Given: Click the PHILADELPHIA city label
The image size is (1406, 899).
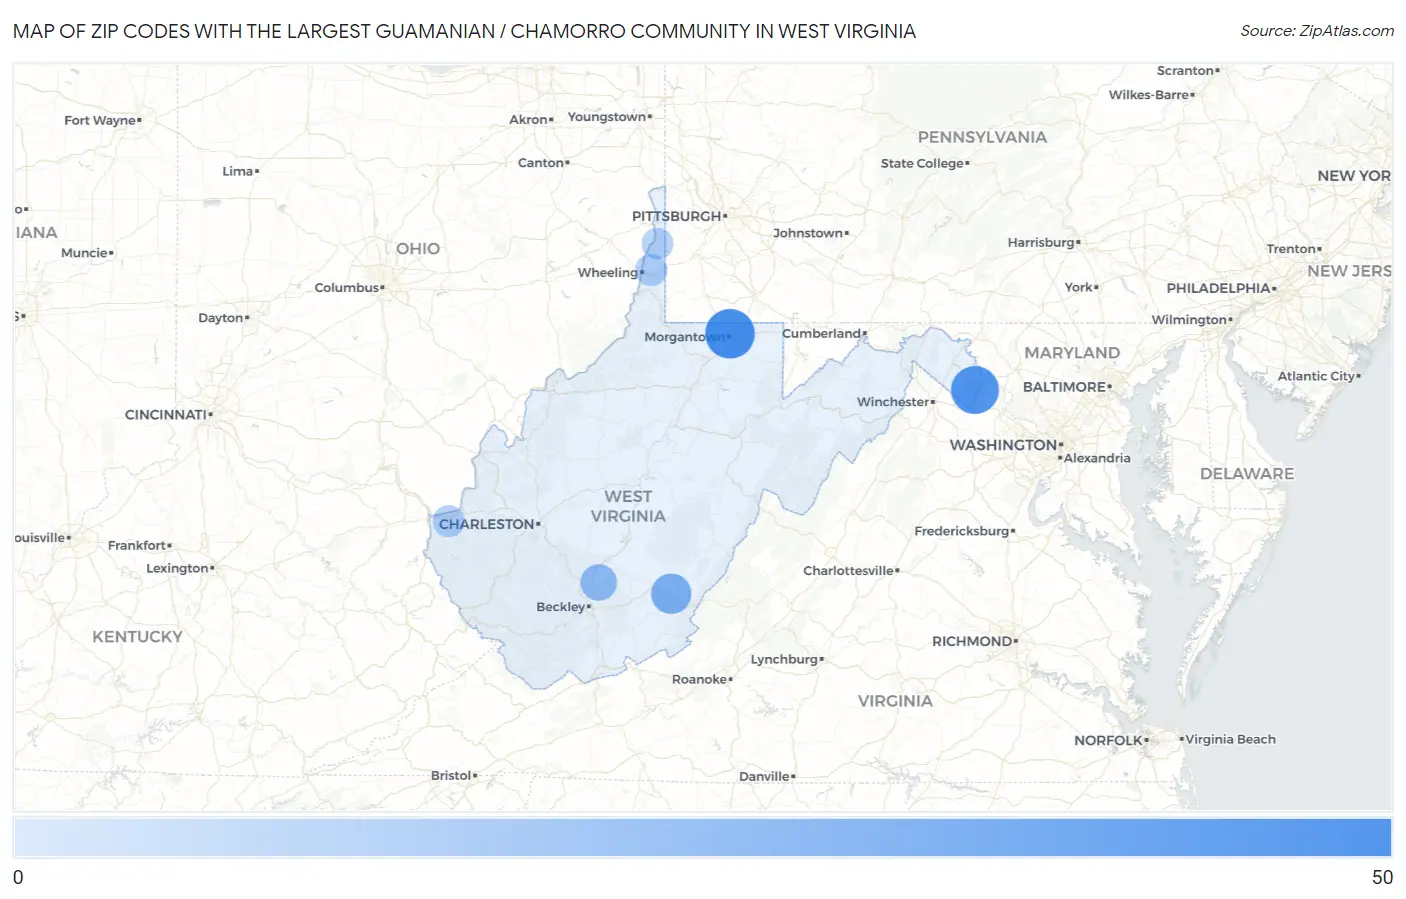Looking at the screenshot, I should [1218, 288].
